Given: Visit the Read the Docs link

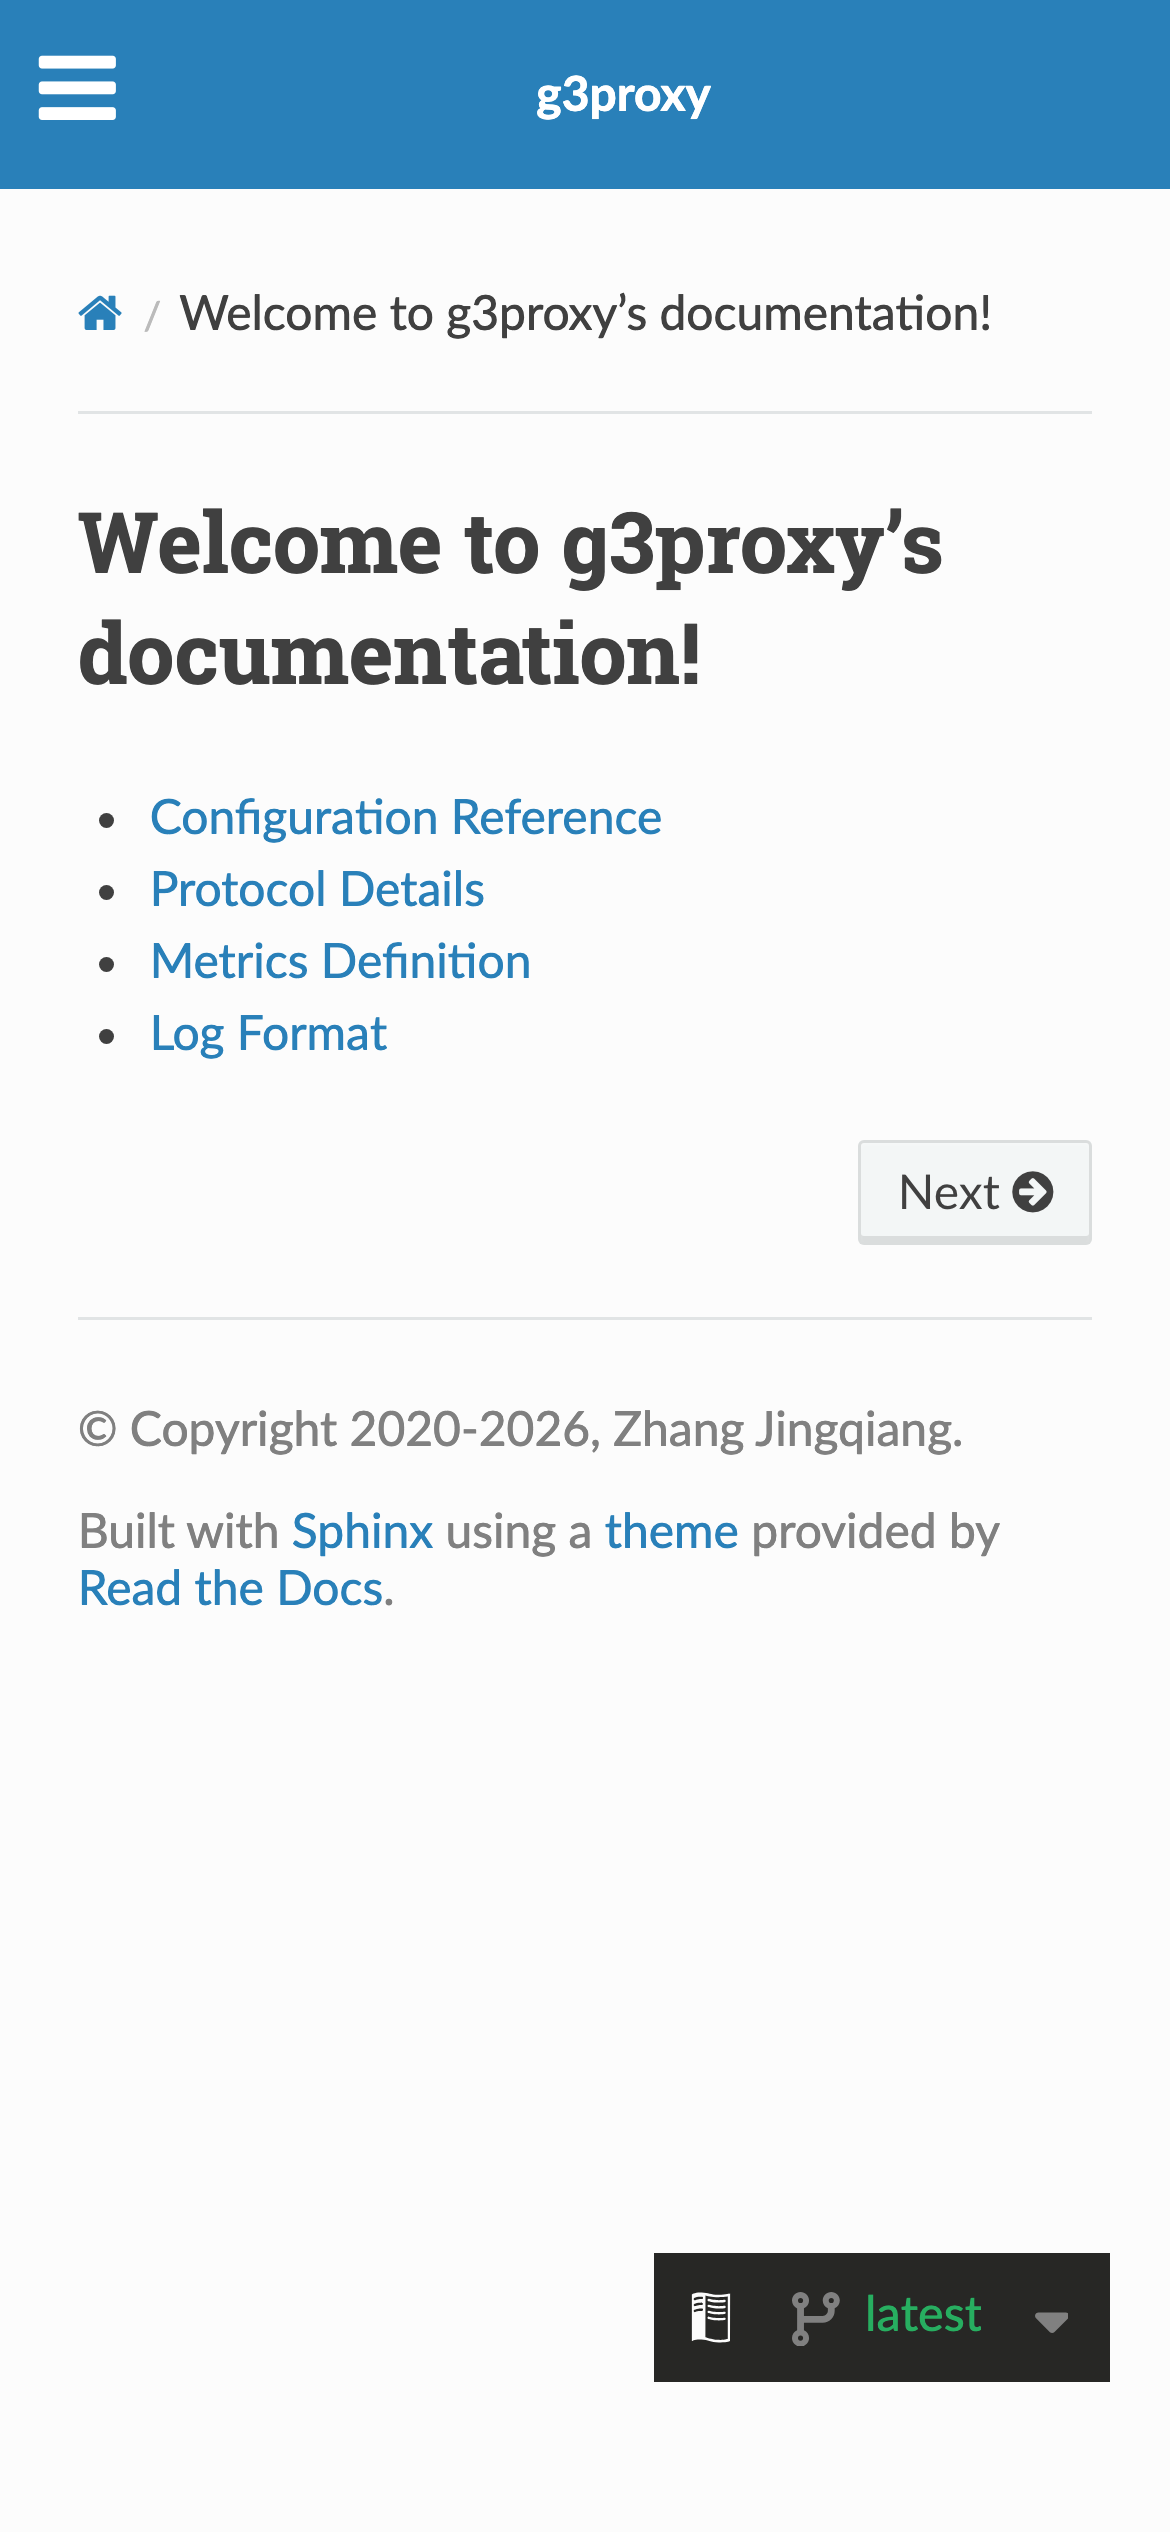Looking at the screenshot, I should pyautogui.click(x=231, y=1589).
